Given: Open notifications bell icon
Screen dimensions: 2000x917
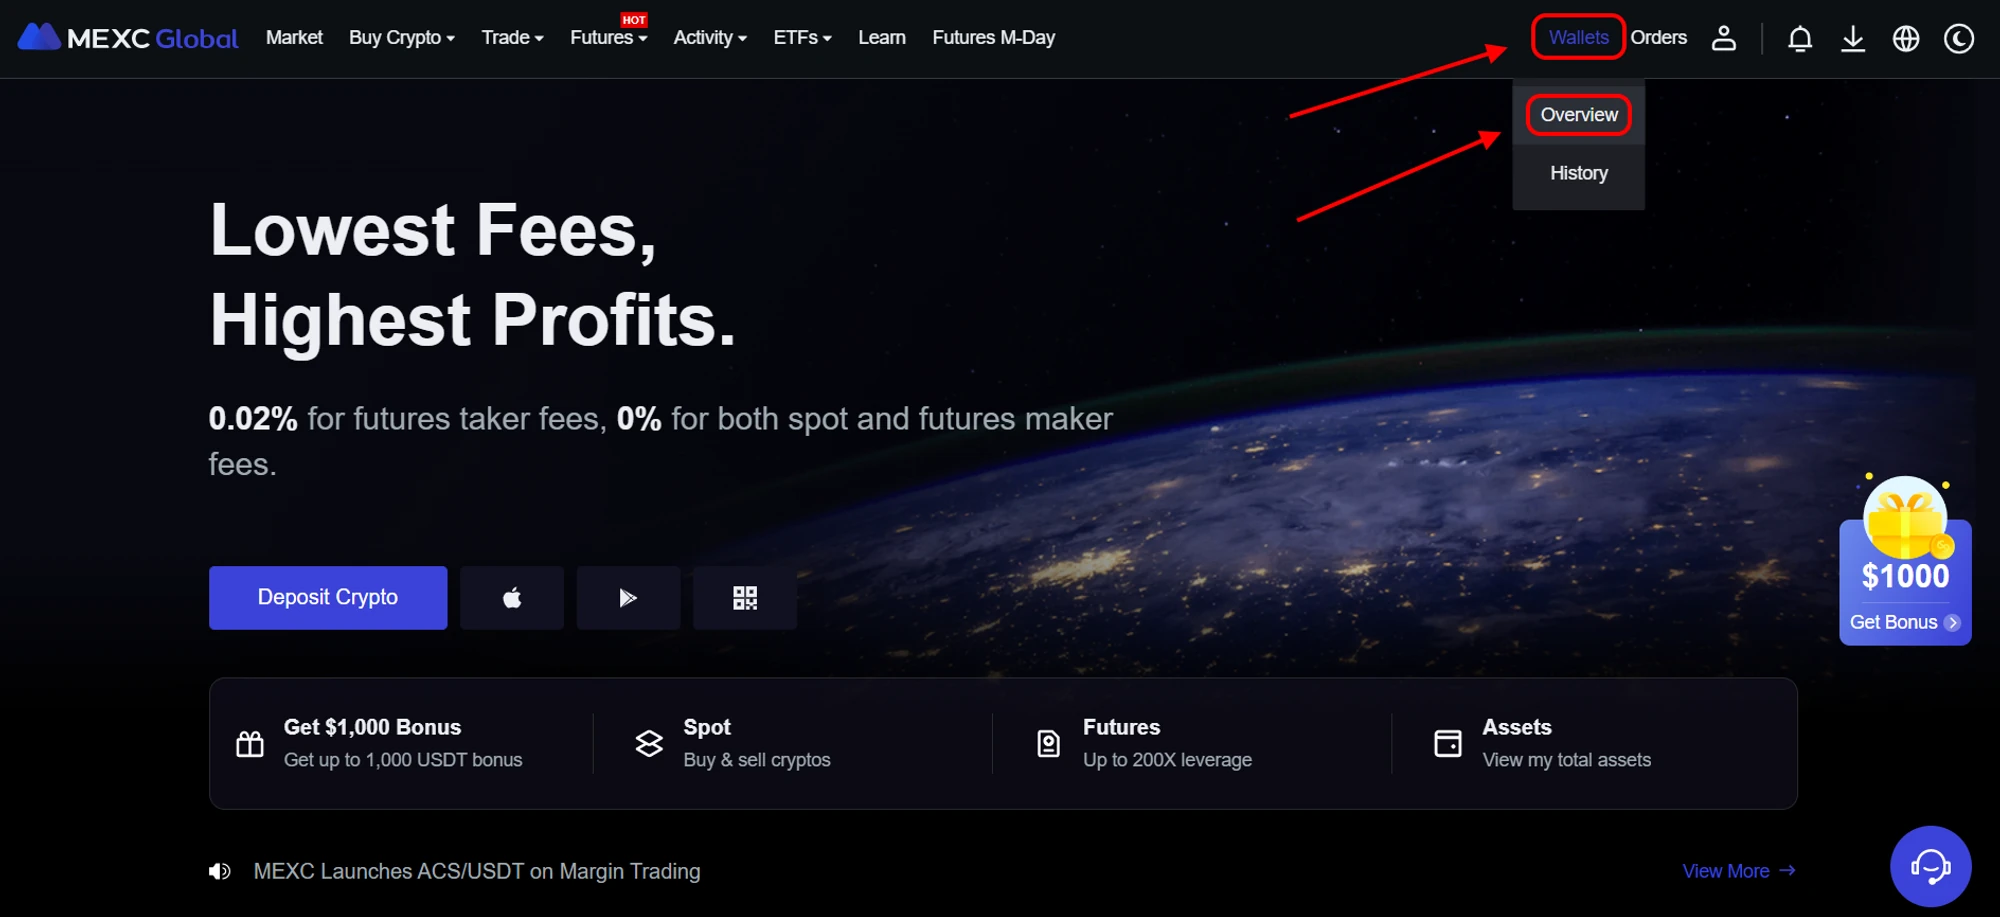Looking at the screenshot, I should [1800, 38].
